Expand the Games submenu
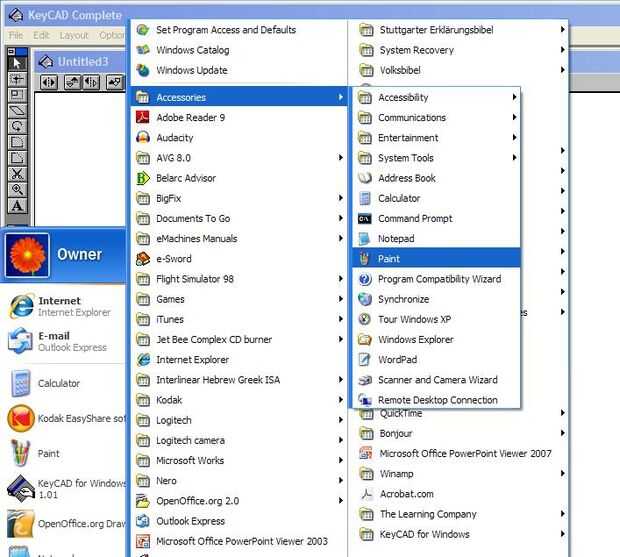The image size is (620, 557). click(239, 299)
